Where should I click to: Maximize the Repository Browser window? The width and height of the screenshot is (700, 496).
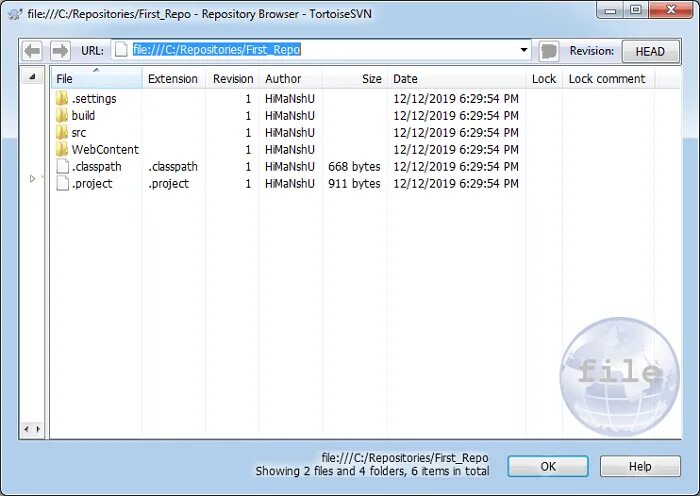[636, 10]
